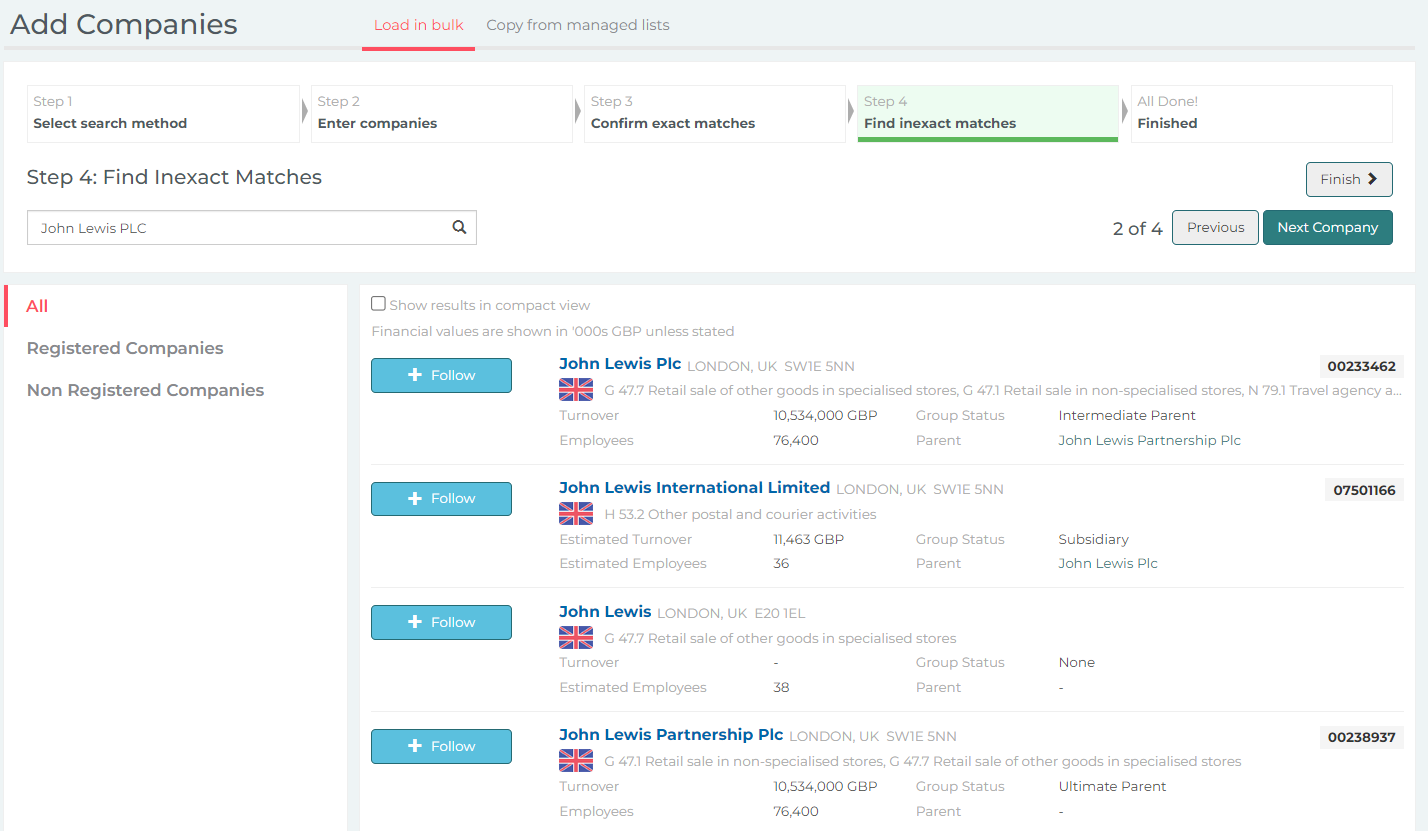Viewport: 1428px width, 831px height.
Task: Follow John Lewis in E20 1EL
Action: [441, 622]
